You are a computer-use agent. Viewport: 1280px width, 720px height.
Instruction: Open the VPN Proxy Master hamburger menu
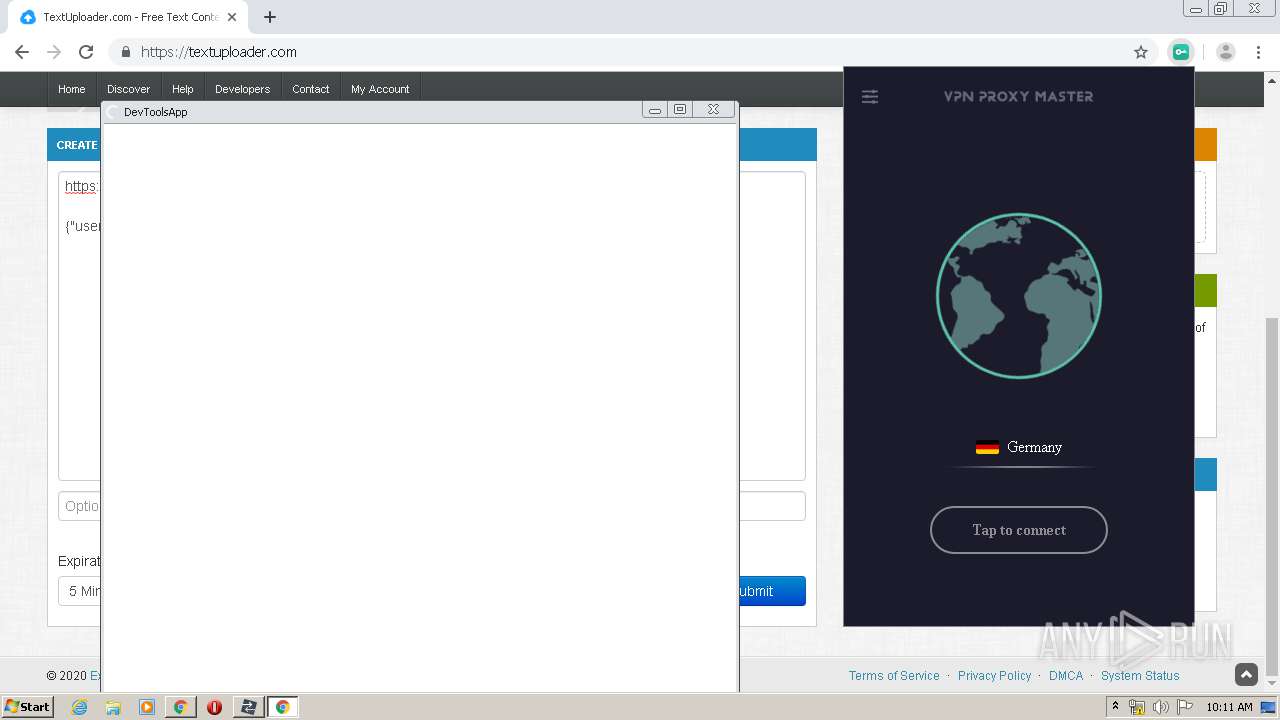870,97
